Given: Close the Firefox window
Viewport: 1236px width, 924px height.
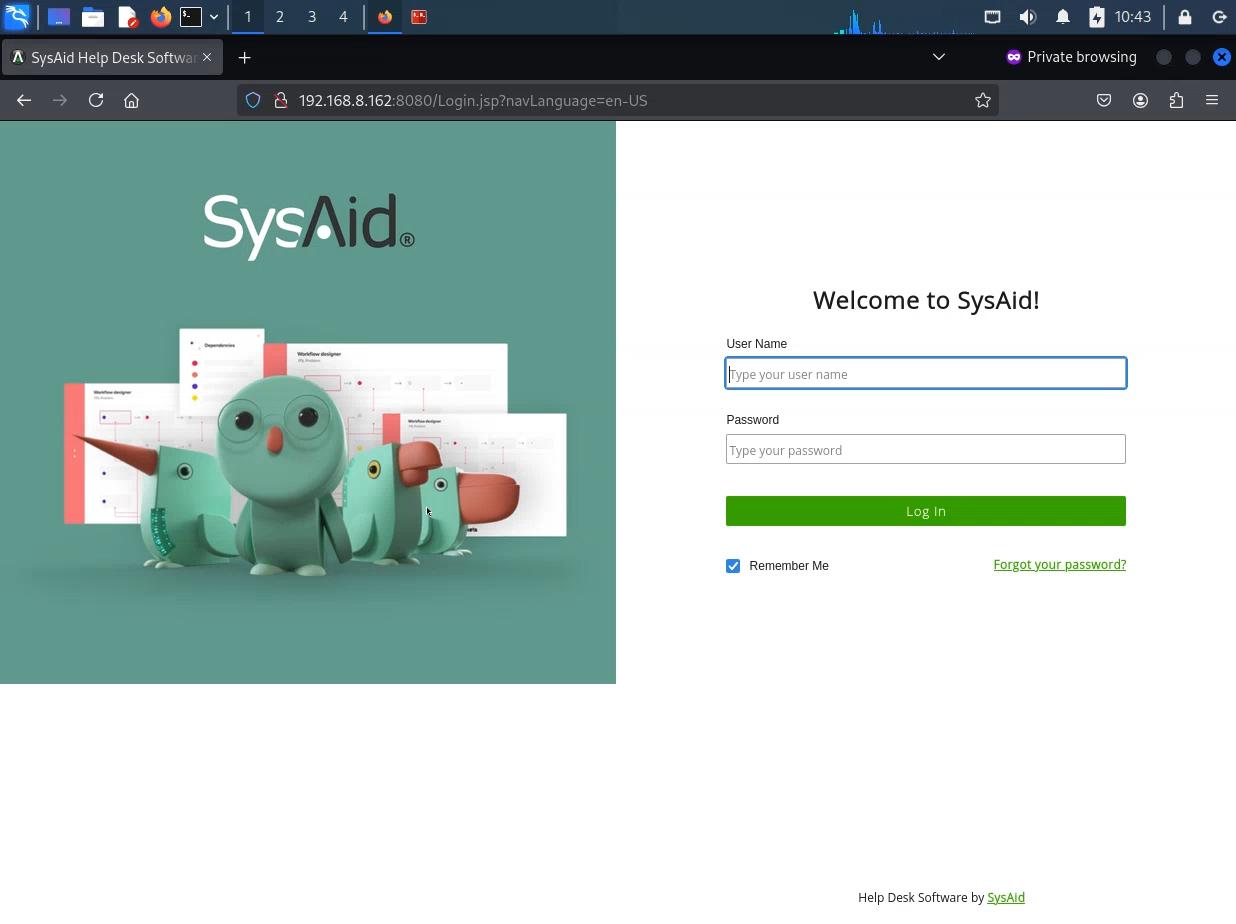Looking at the screenshot, I should click(1221, 57).
